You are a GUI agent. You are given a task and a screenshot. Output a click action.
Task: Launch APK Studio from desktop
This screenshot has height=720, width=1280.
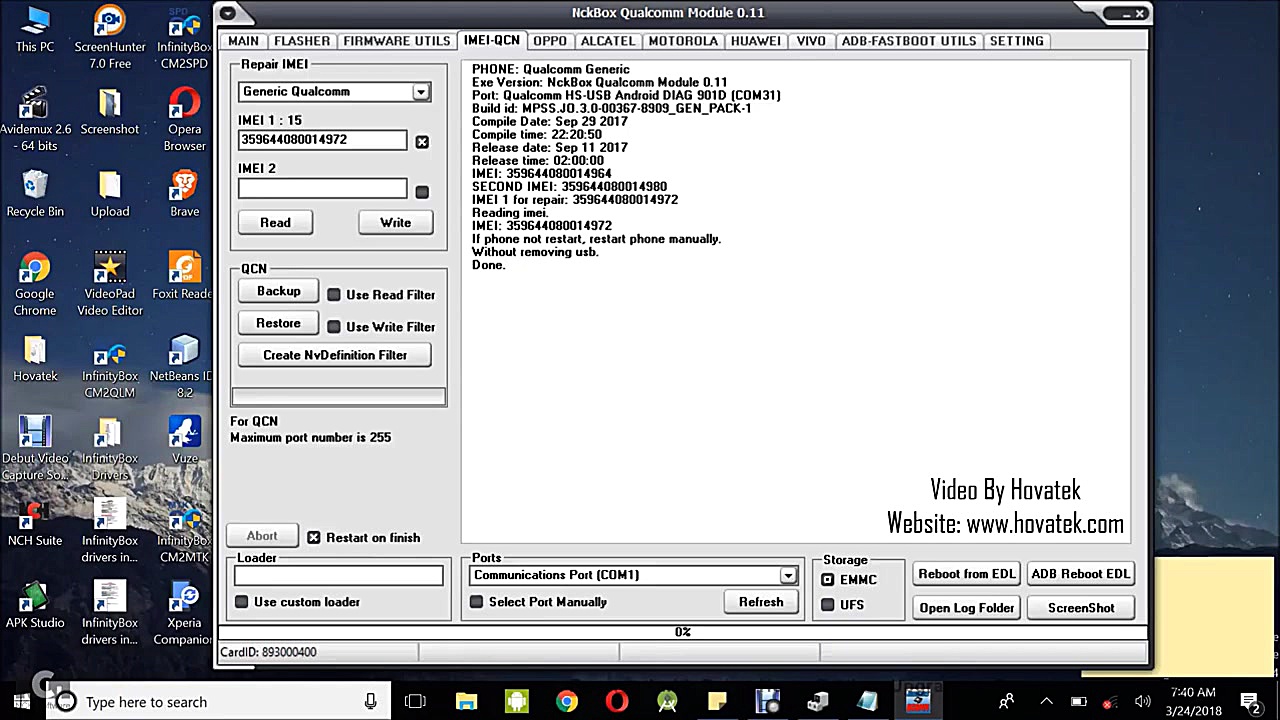click(35, 606)
